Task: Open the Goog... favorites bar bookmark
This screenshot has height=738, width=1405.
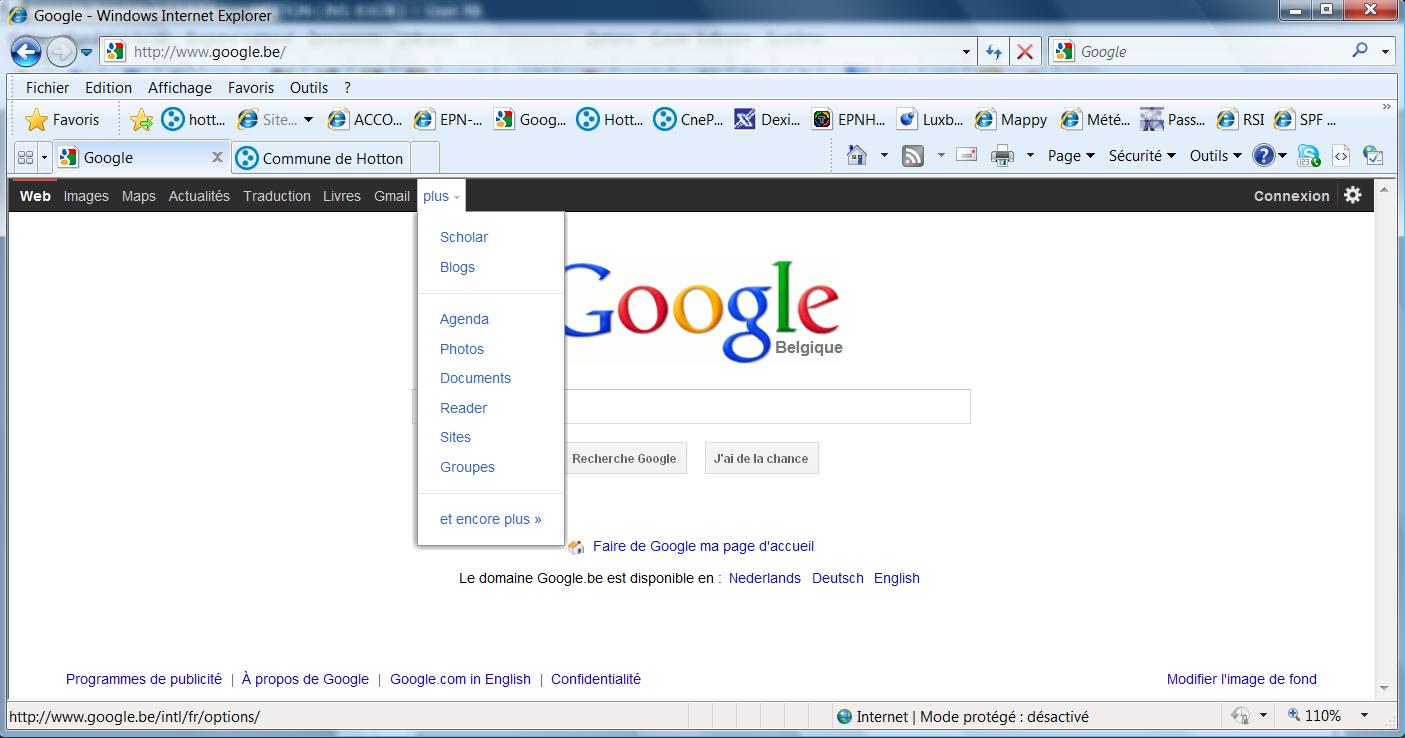Action: pos(530,120)
